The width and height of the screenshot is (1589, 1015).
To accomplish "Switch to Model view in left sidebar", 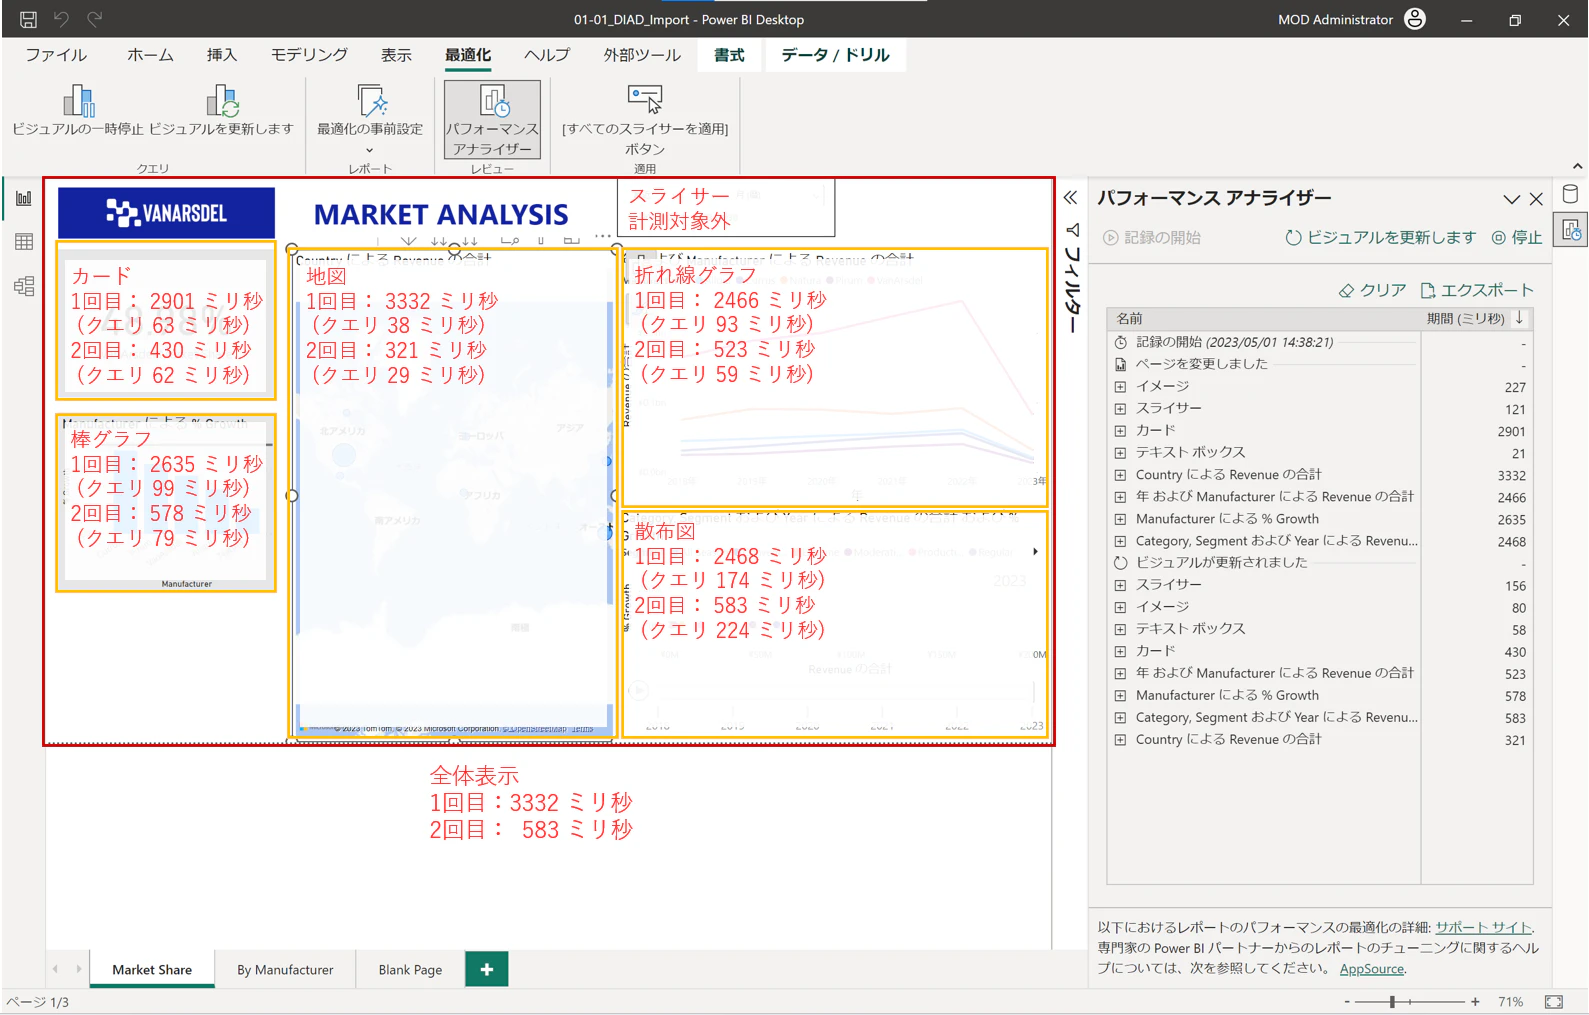I will click(x=24, y=287).
